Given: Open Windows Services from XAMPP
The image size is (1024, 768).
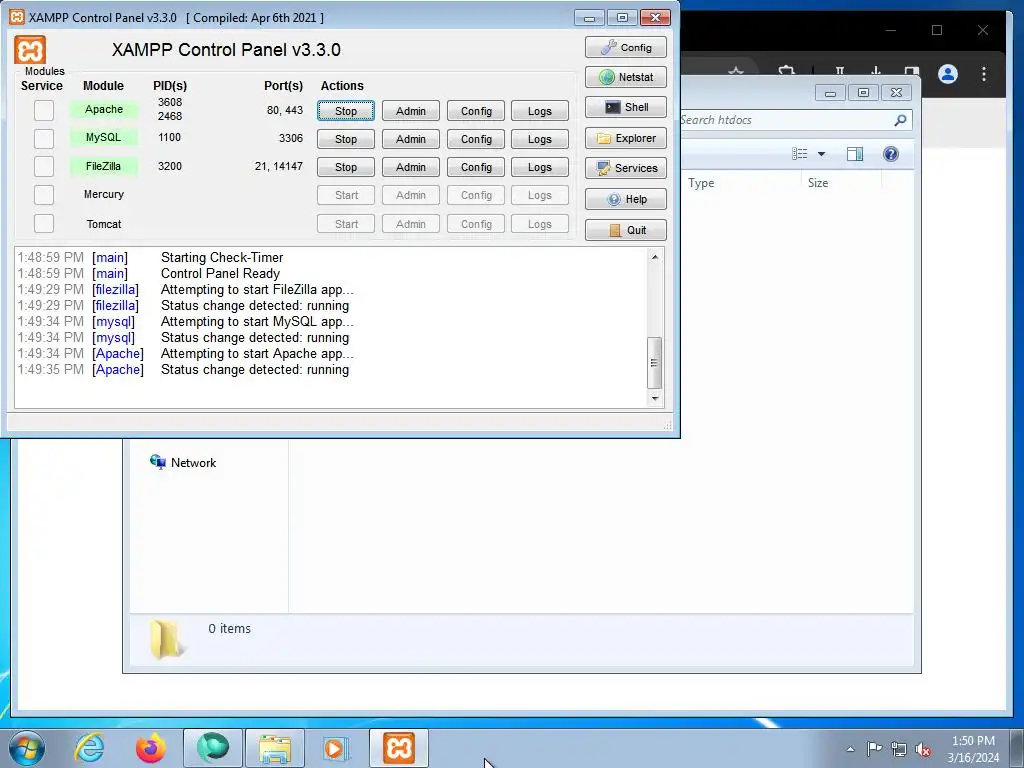Looking at the screenshot, I should [626, 168].
